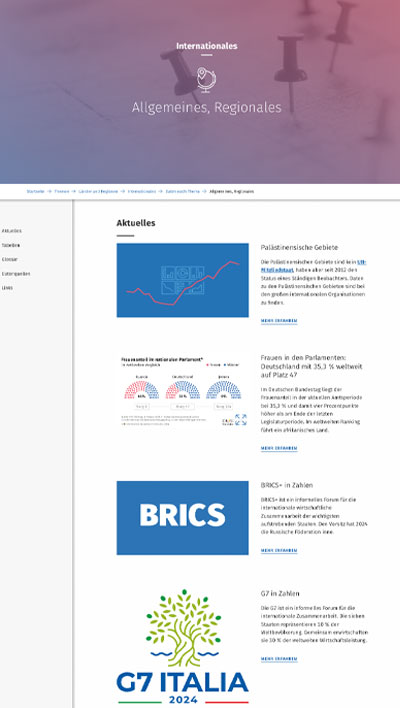
Task: Open the UN-Mitgliedstaat inline link
Action: 314,266
